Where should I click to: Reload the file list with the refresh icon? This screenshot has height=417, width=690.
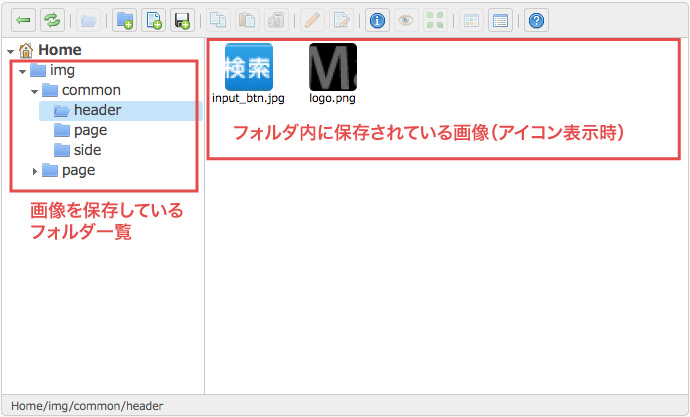click(50, 20)
